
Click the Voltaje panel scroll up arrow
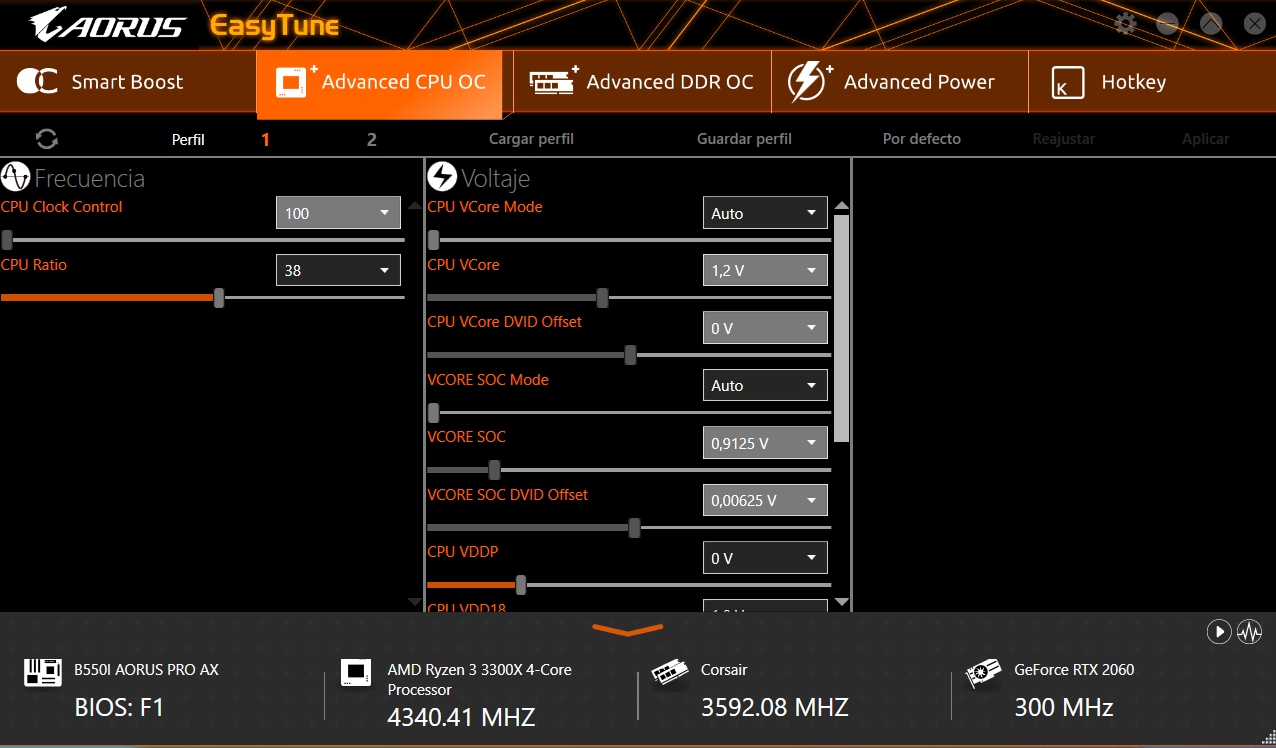tap(842, 207)
